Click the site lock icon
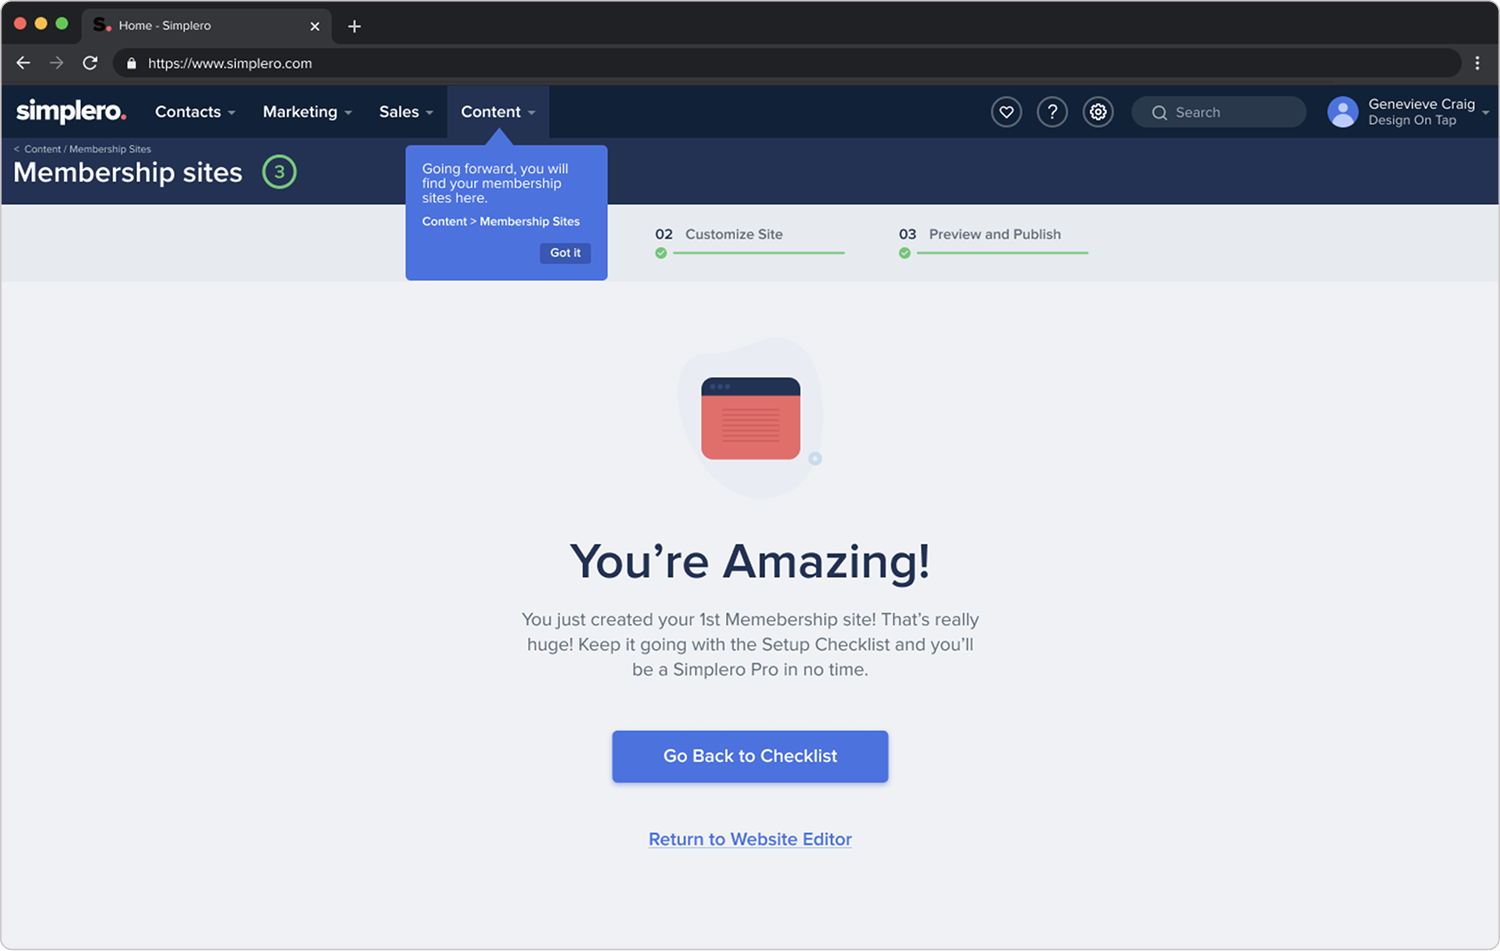Image resolution: width=1500 pixels, height=951 pixels. pyautogui.click(x=131, y=63)
